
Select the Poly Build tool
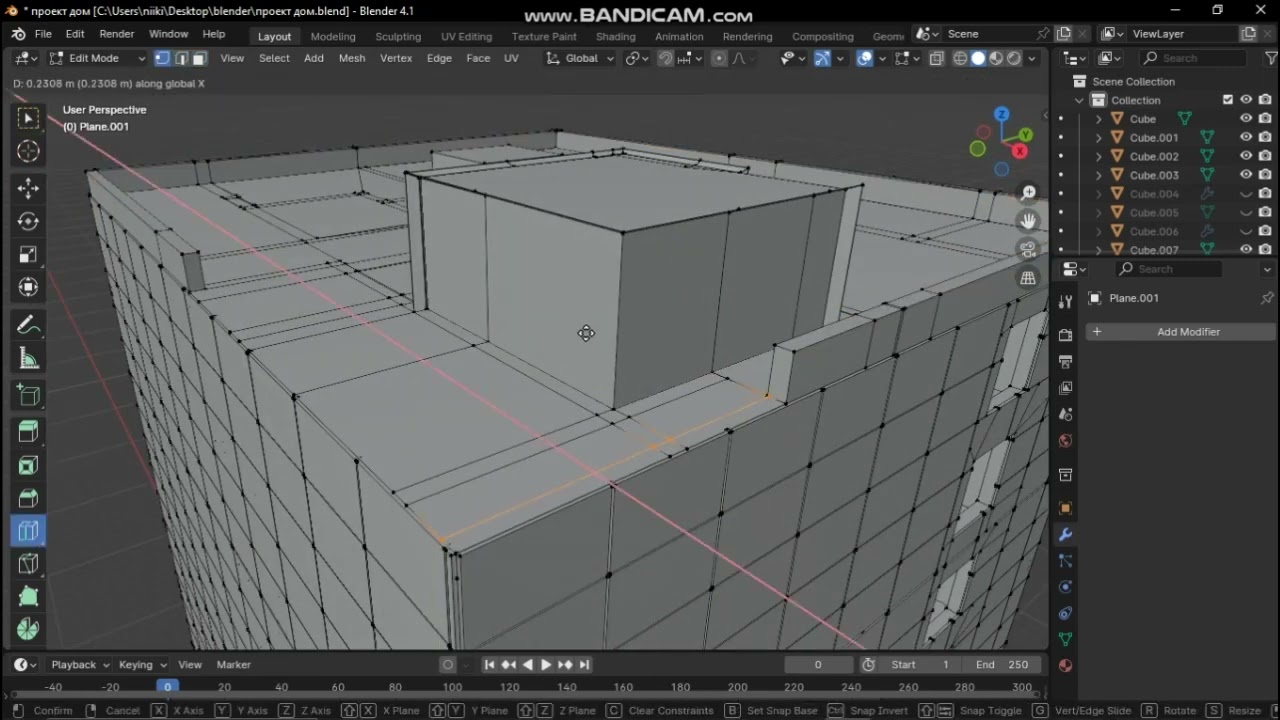click(28, 597)
